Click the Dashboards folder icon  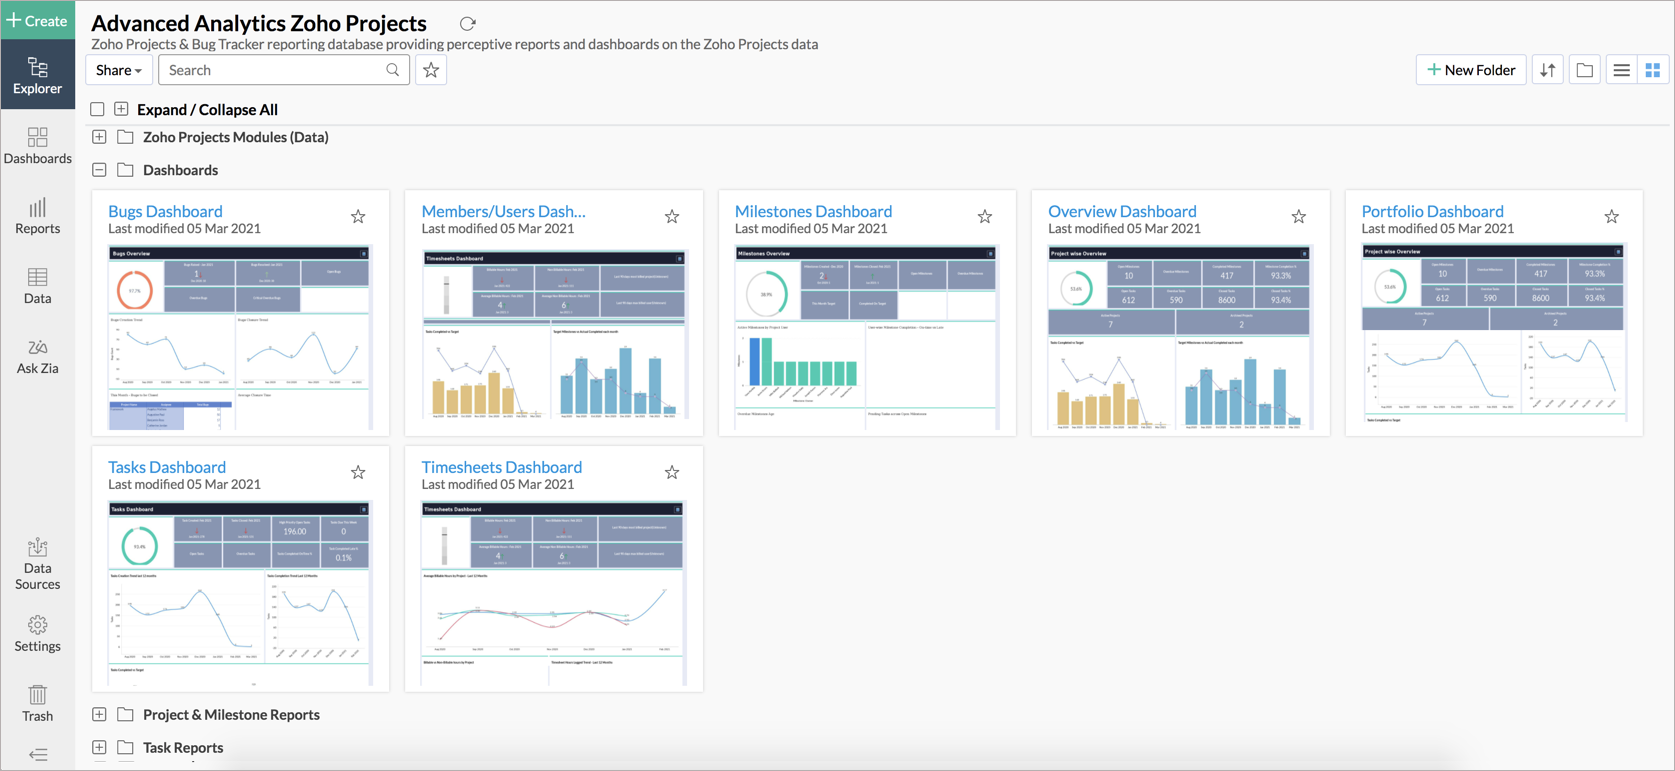tap(125, 170)
